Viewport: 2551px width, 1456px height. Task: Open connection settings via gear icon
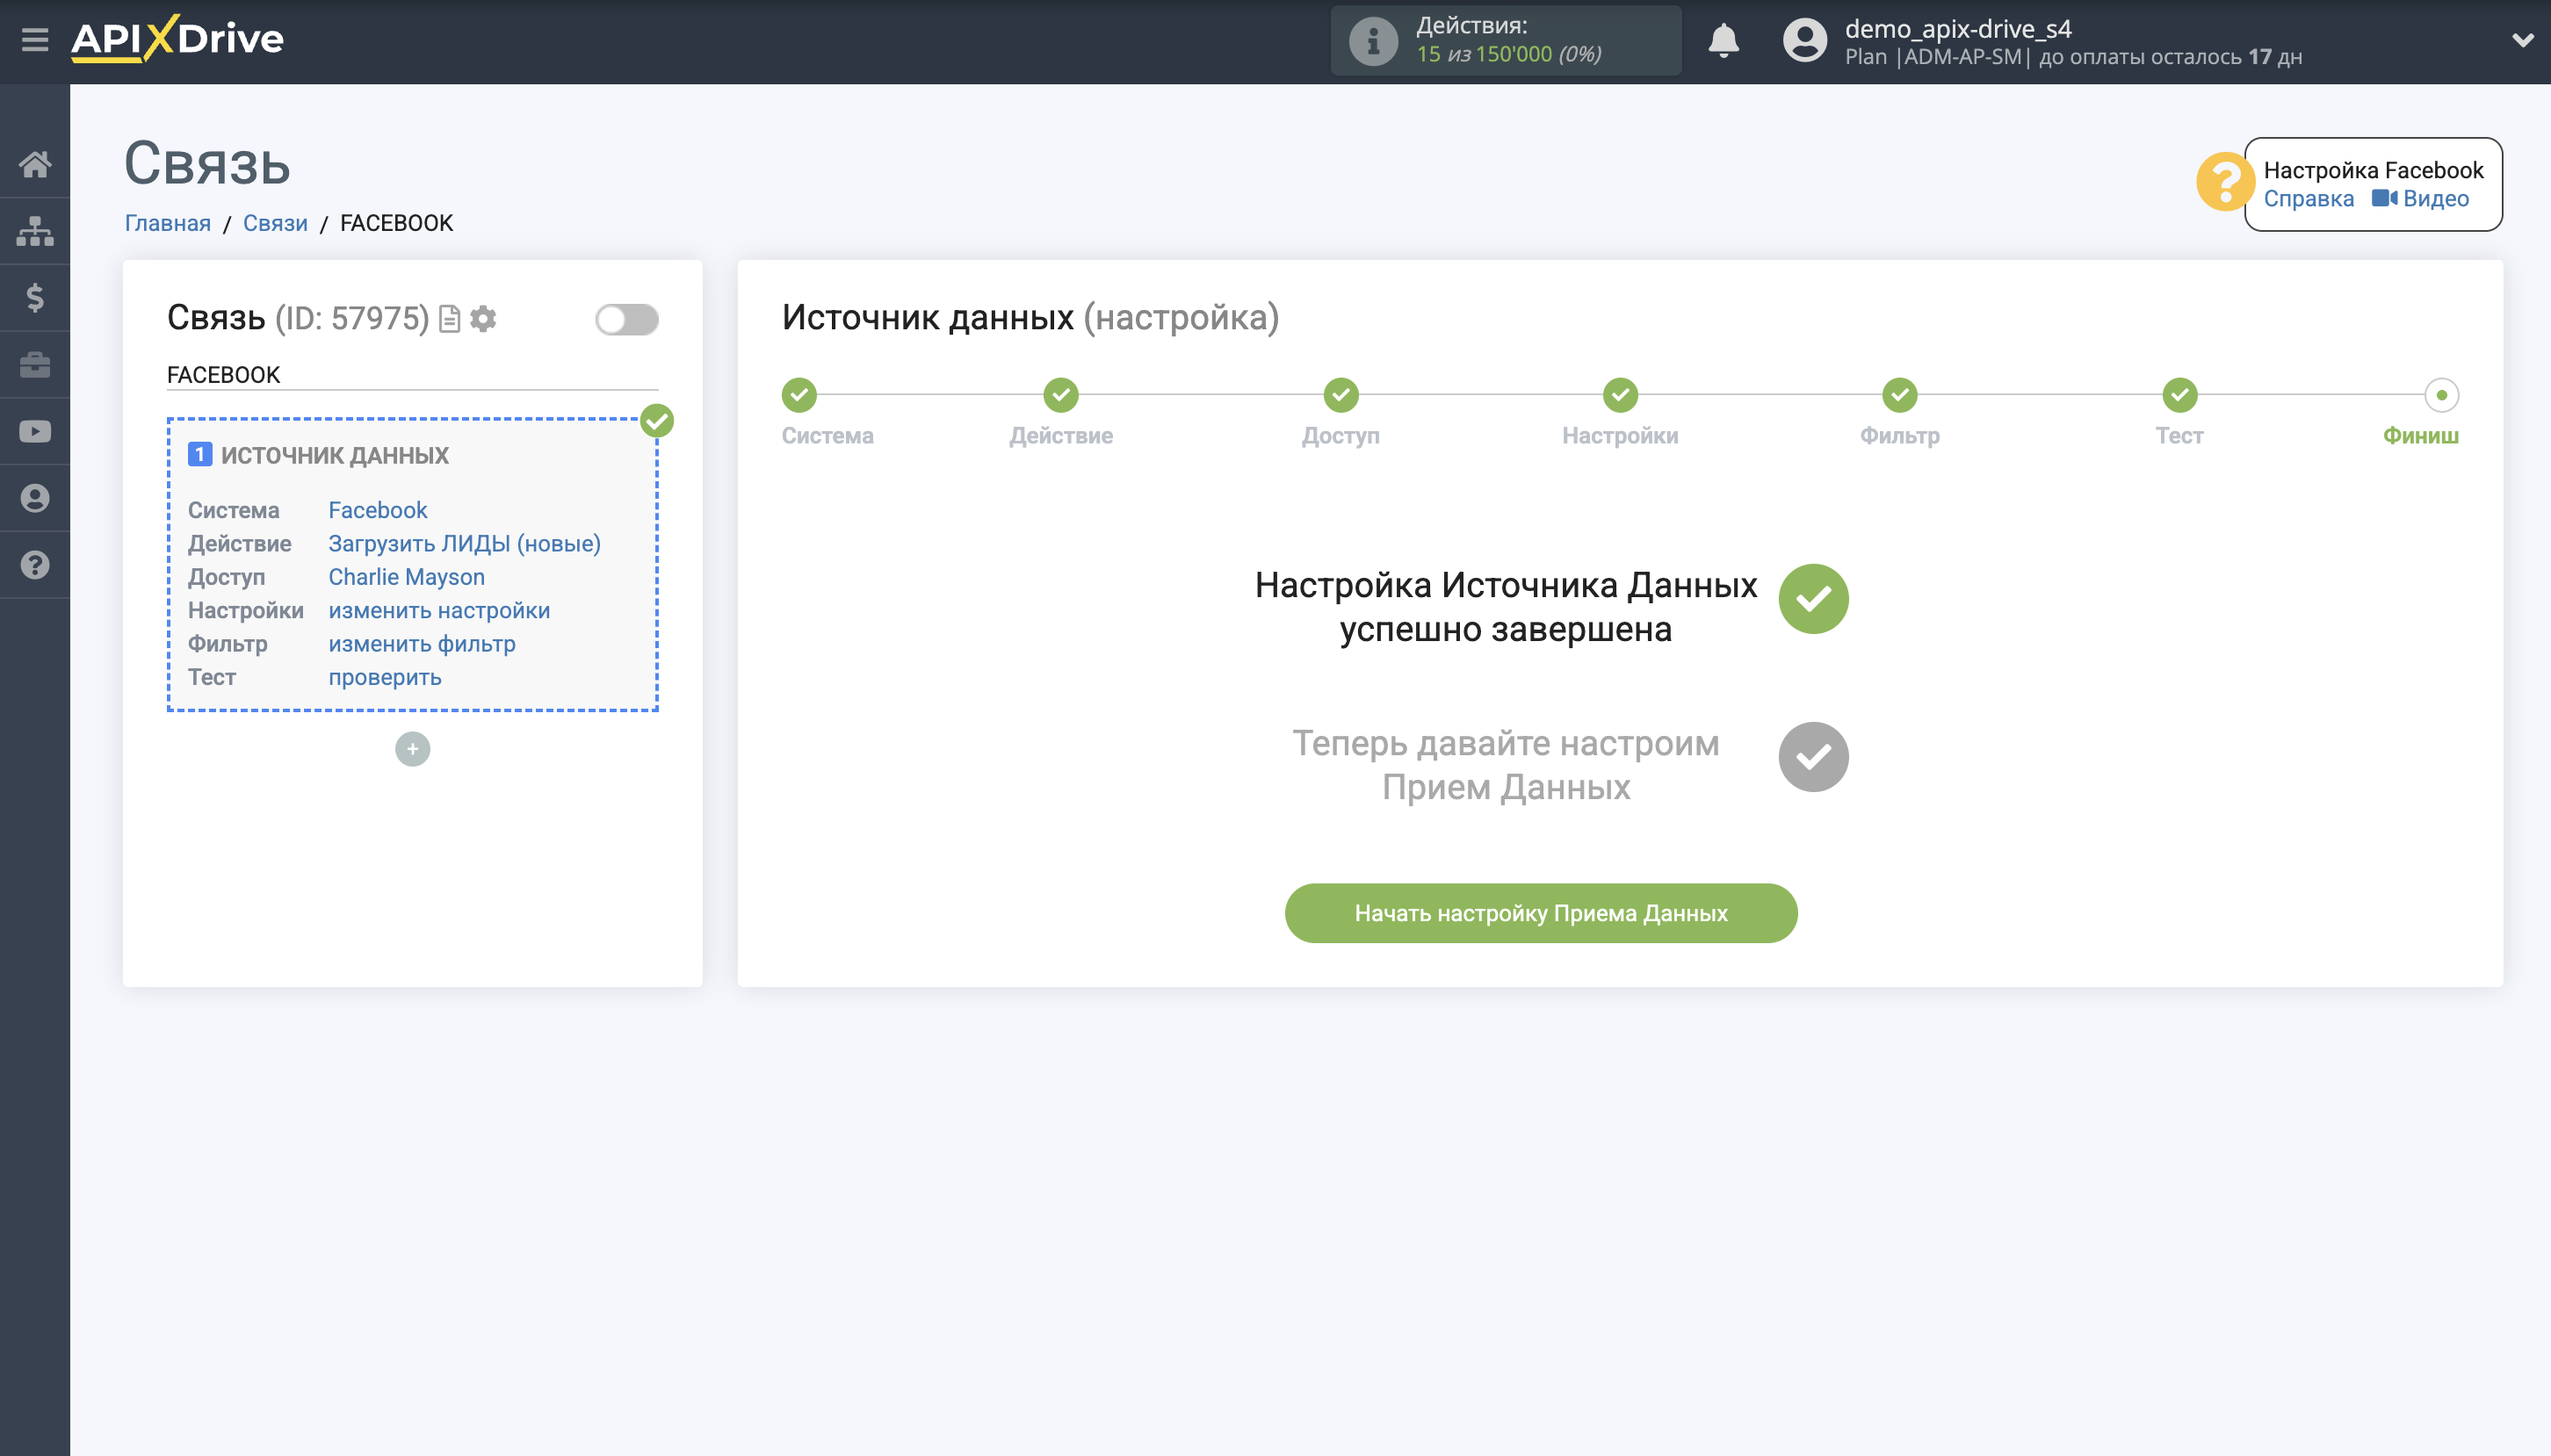point(484,318)
